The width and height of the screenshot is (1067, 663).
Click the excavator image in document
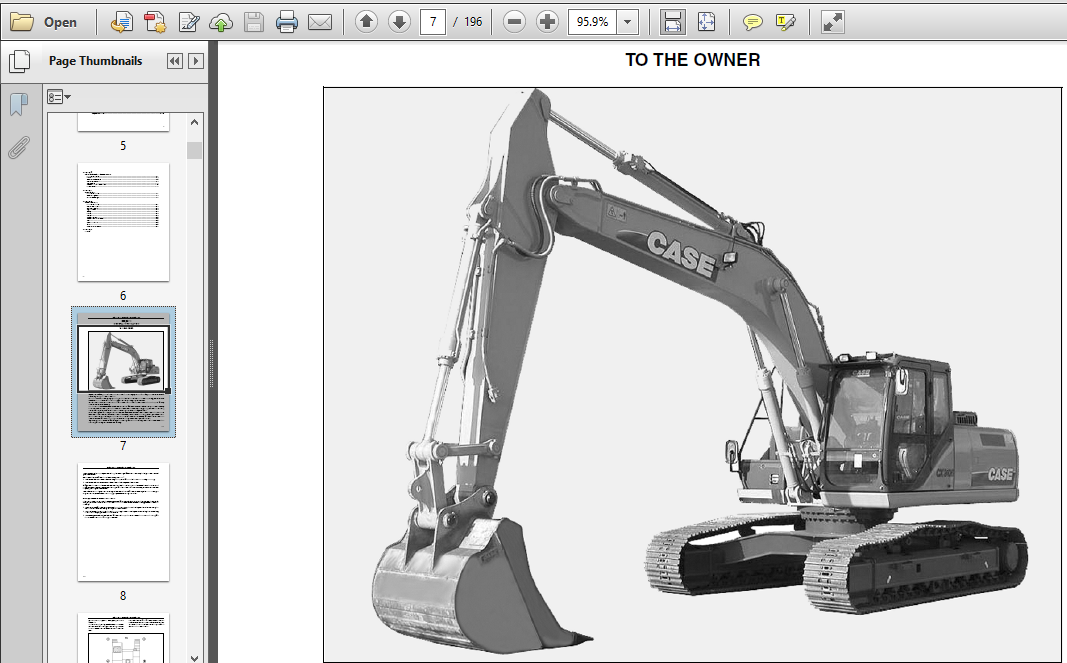(x=692, y=374)
